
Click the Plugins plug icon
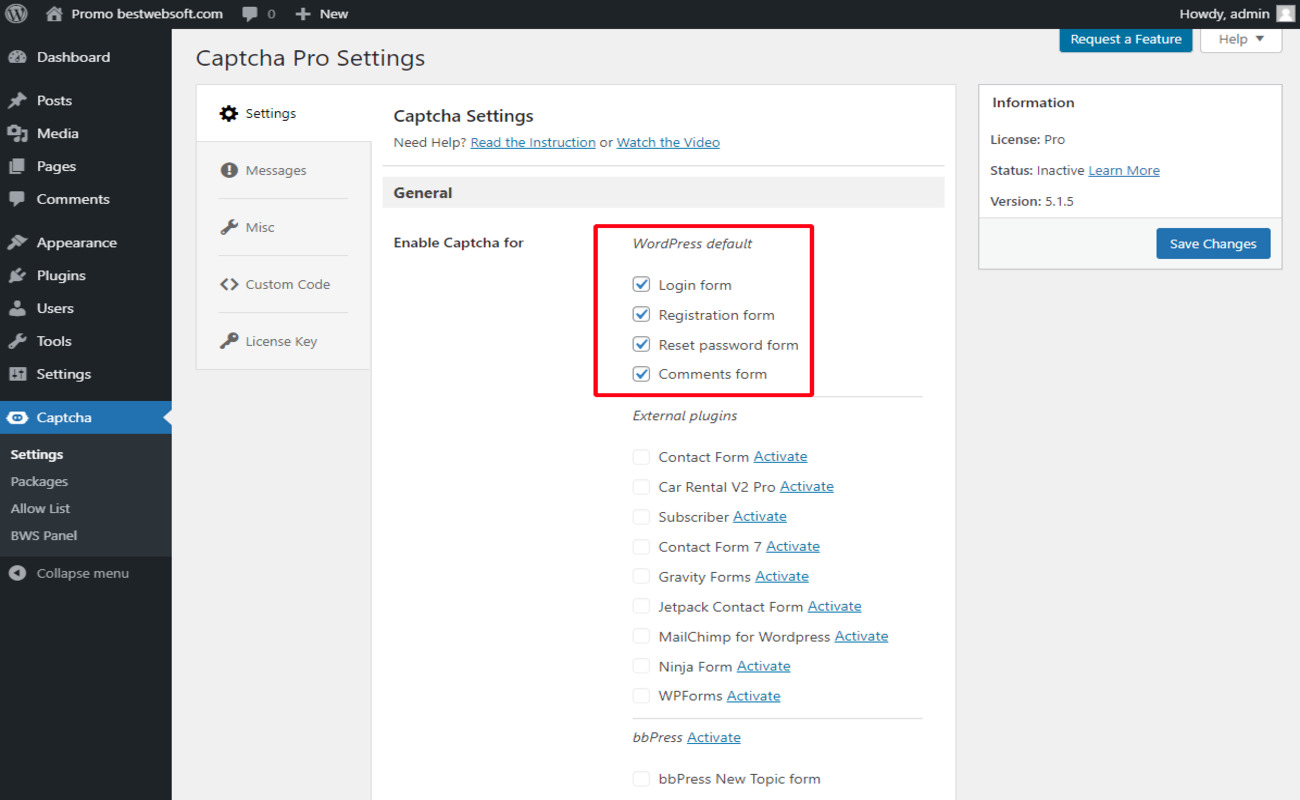point(17,275)
